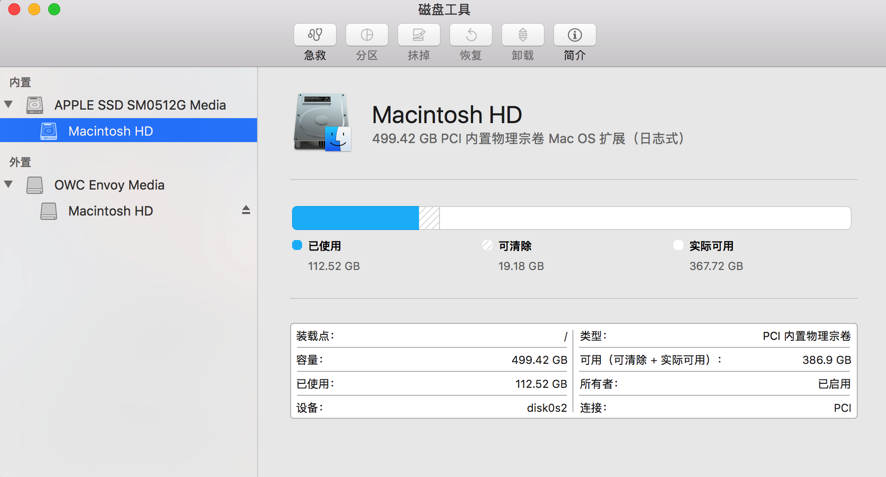Click the large Macintosh HD drive icon
The height and width of the screenshot is (477, 886).
tap(322, 123)
